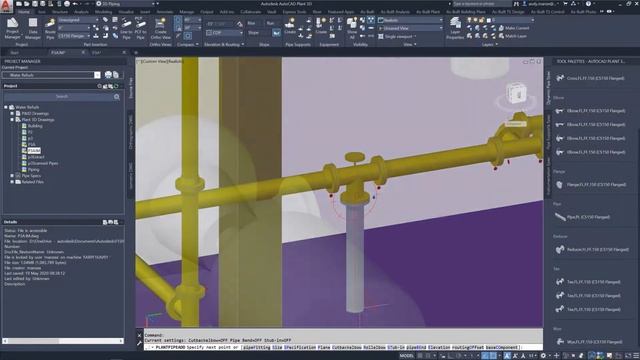Select the Wye FL,FF,150 palette item

point(589,342)
